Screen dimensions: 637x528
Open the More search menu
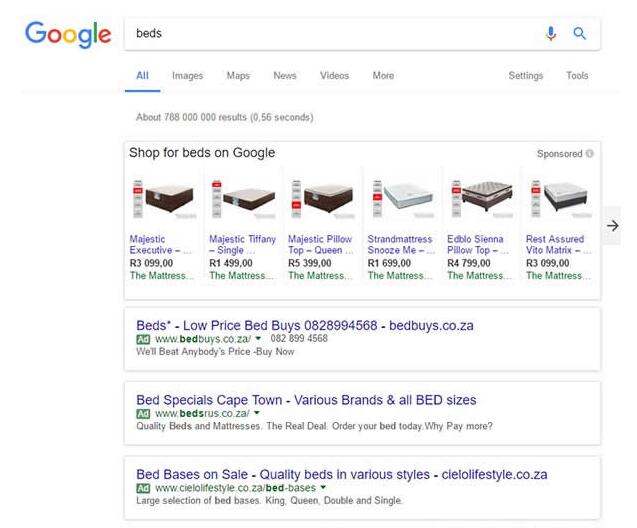[x=383, y=76]
